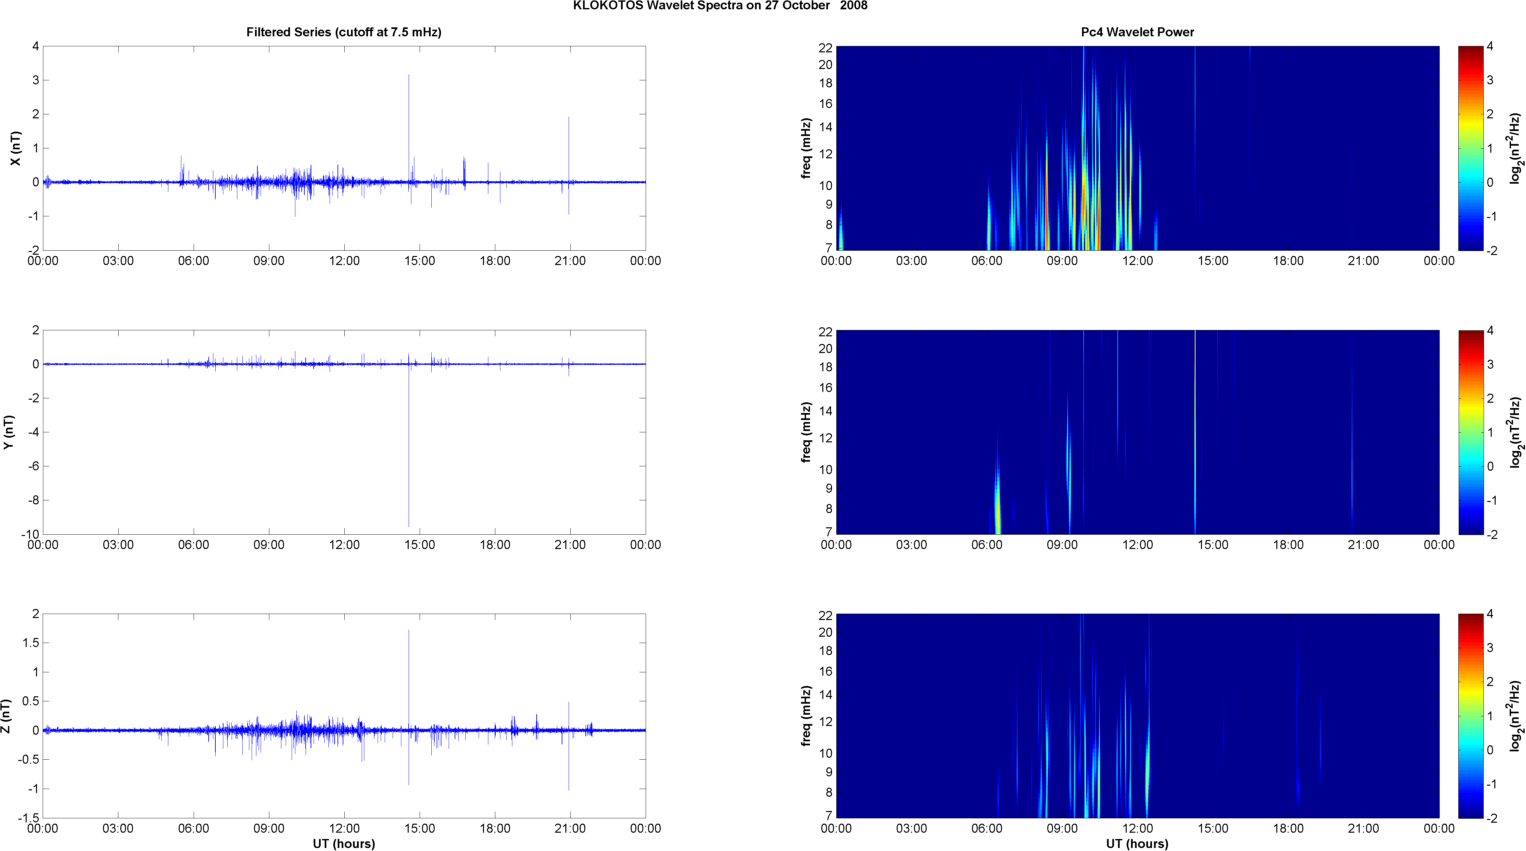Select the 'Filtered Series (cutoff at 7.5 mHz)' heading
1526x851 pixels.
pos(343,32)
